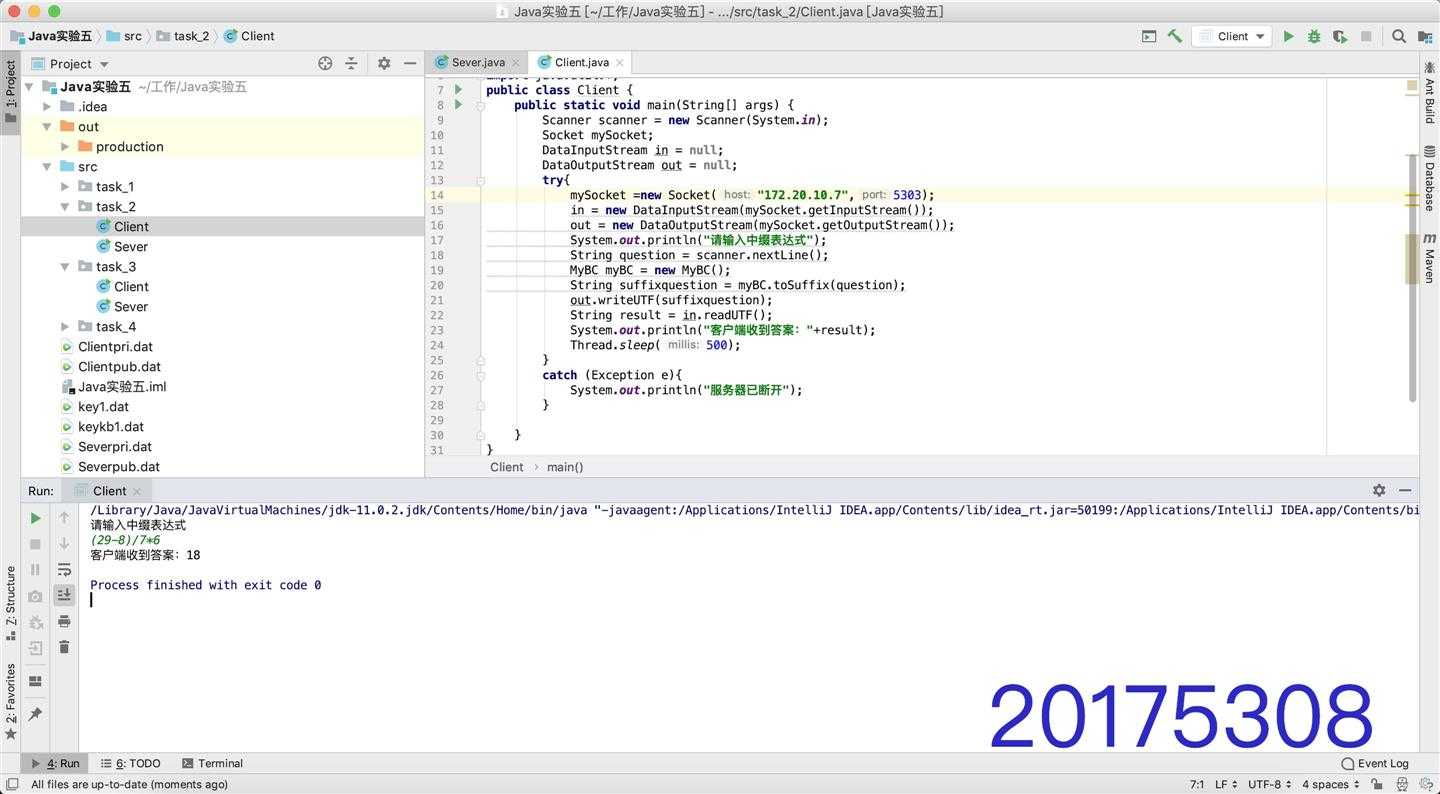
Task: Collapse the out folder
Action: pyautogui.click(x=47, y=126)
